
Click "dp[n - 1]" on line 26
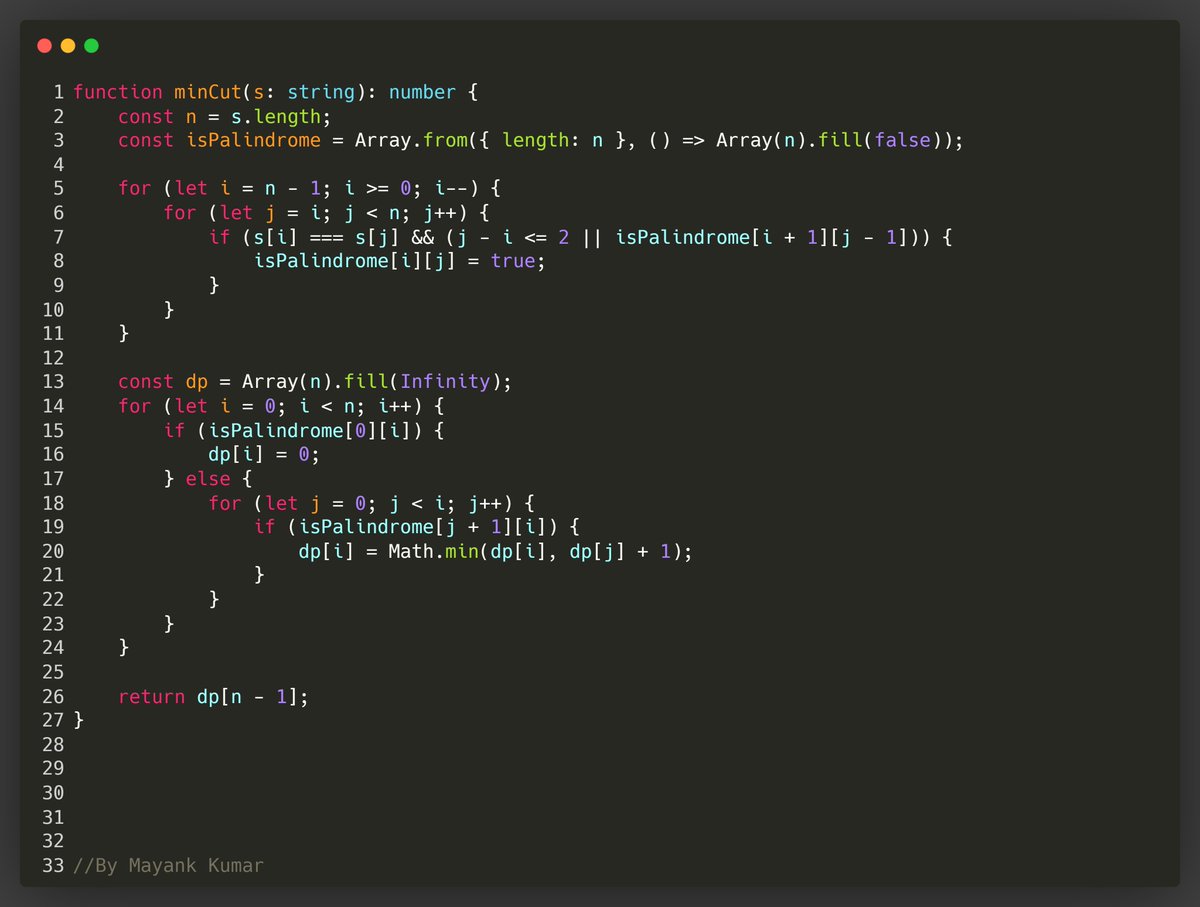247,696
